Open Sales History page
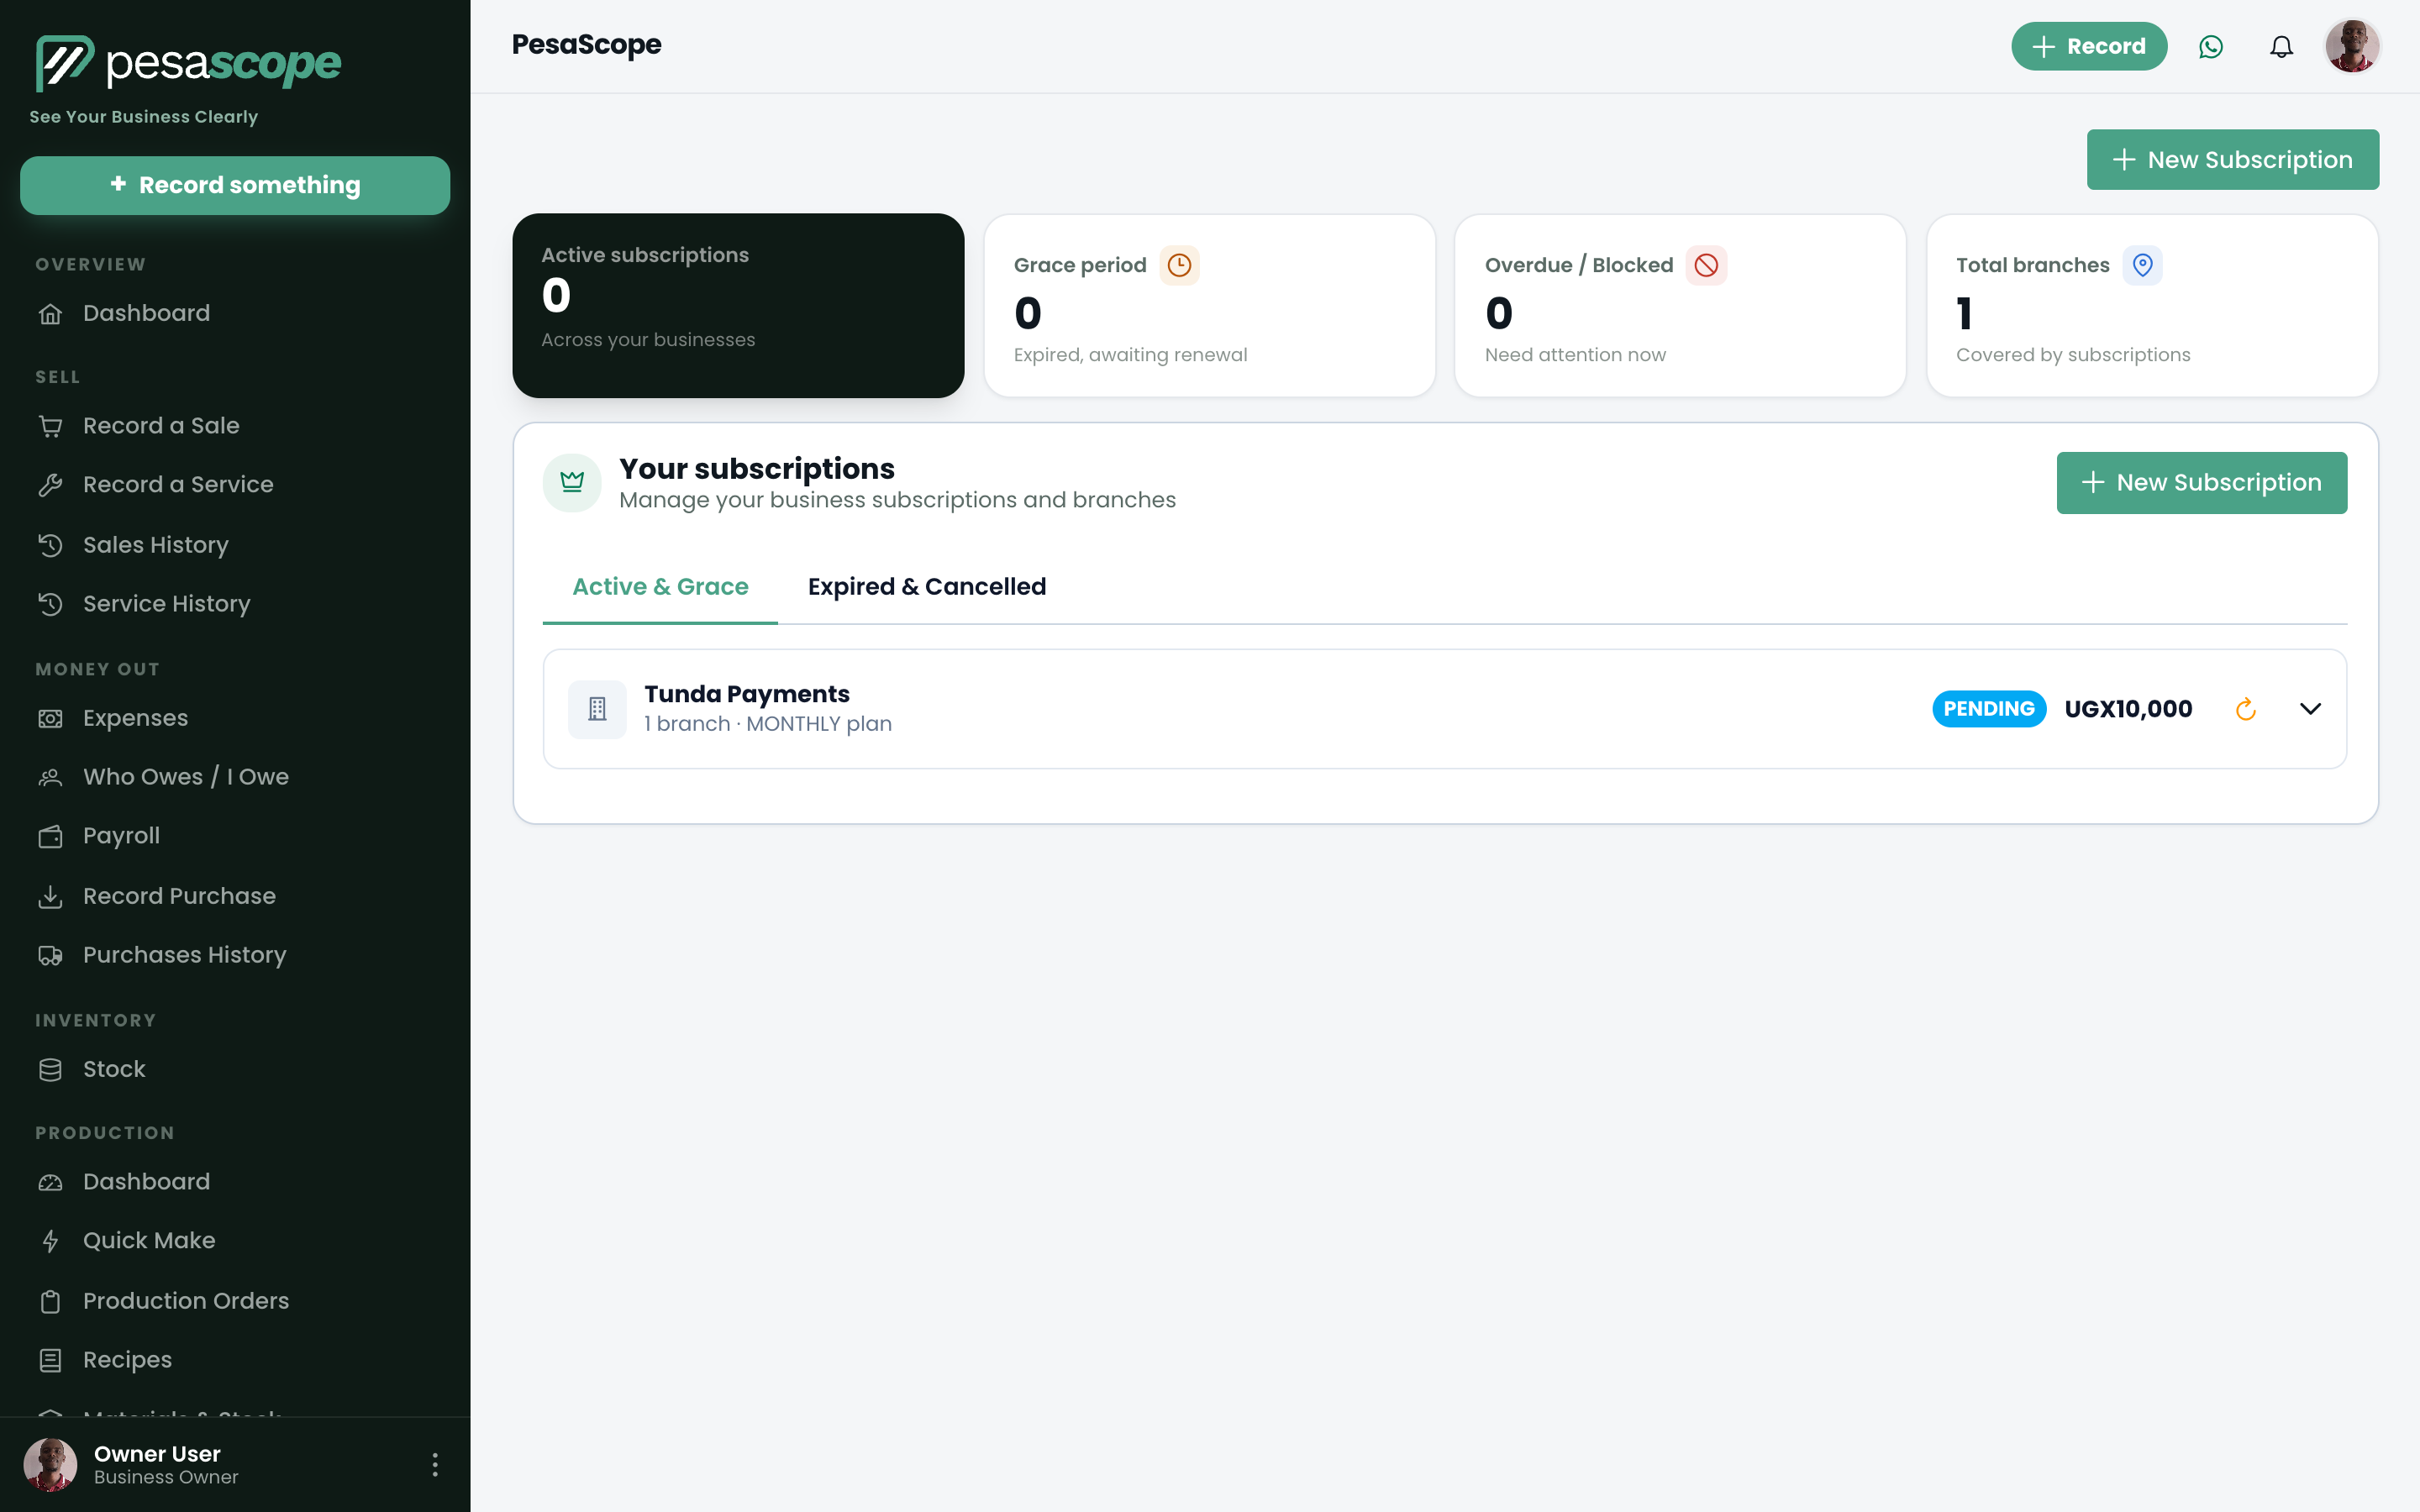The width and height of the screenshot is (2420, 1512). [235, 545]
